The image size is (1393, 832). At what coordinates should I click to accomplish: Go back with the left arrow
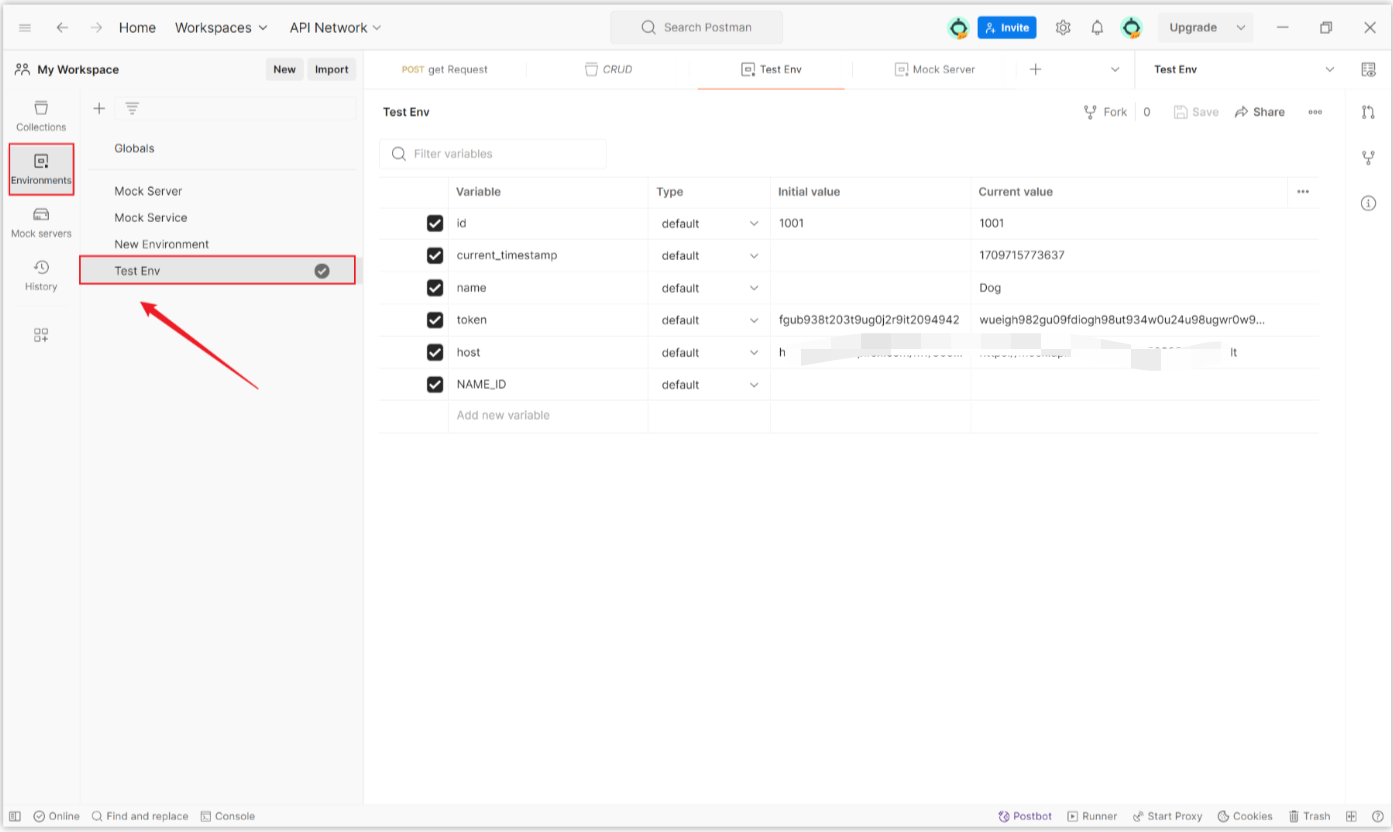[x=62, y=28]
